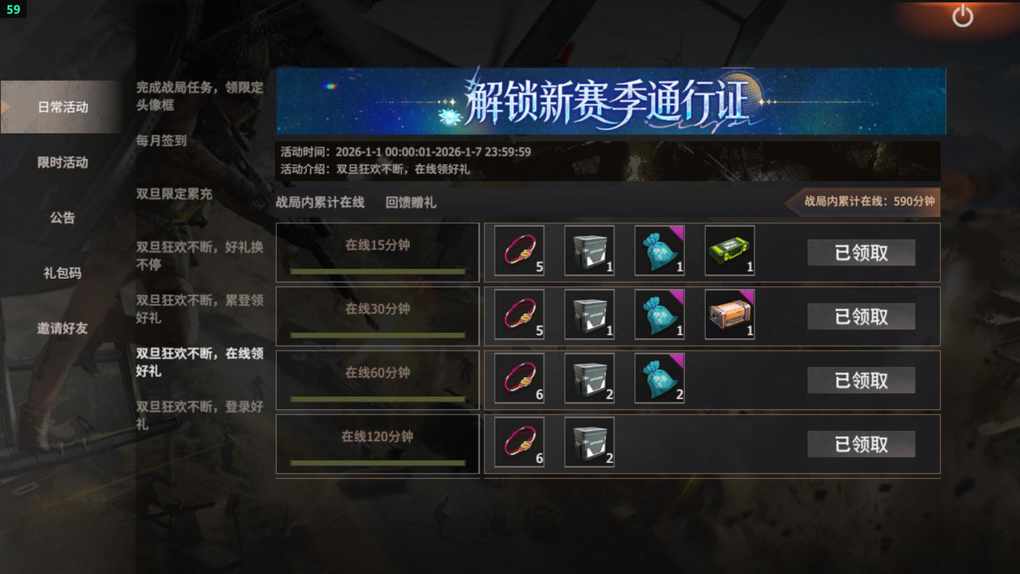The height and width of the screenshot is (574, 1020).
Task: Open the 每月签到 activity entry
Action: point(161,141)
